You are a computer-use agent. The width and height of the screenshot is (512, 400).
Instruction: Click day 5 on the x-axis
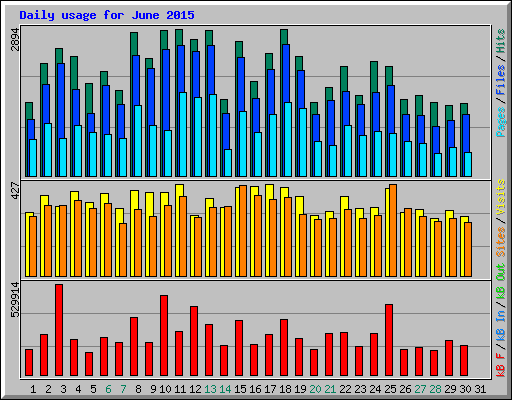click(93, 389)
